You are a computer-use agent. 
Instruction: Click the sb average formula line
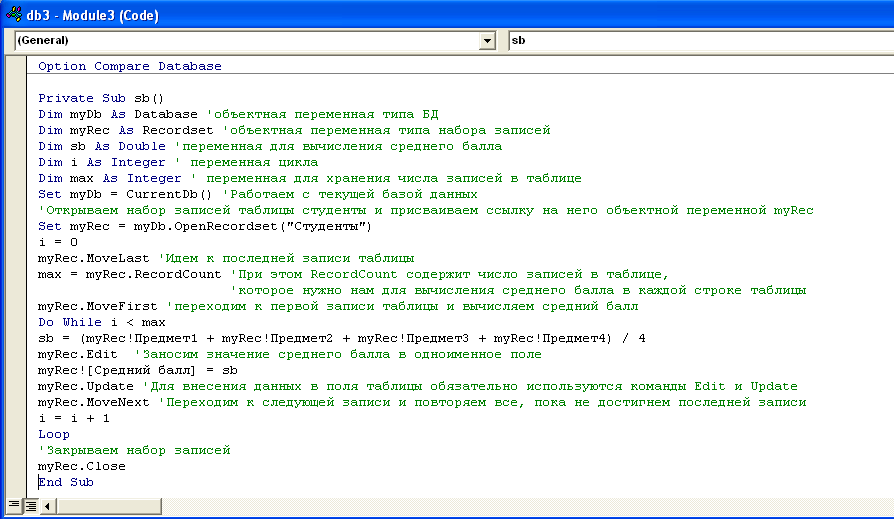point(342,338)
